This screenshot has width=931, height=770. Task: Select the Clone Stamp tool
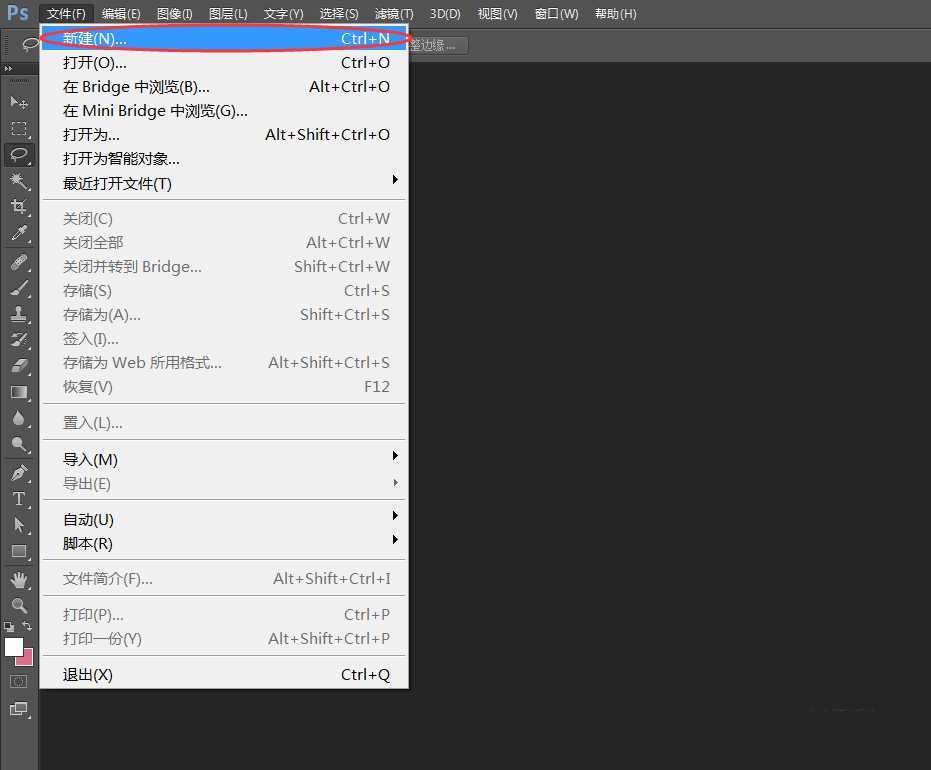19,313
